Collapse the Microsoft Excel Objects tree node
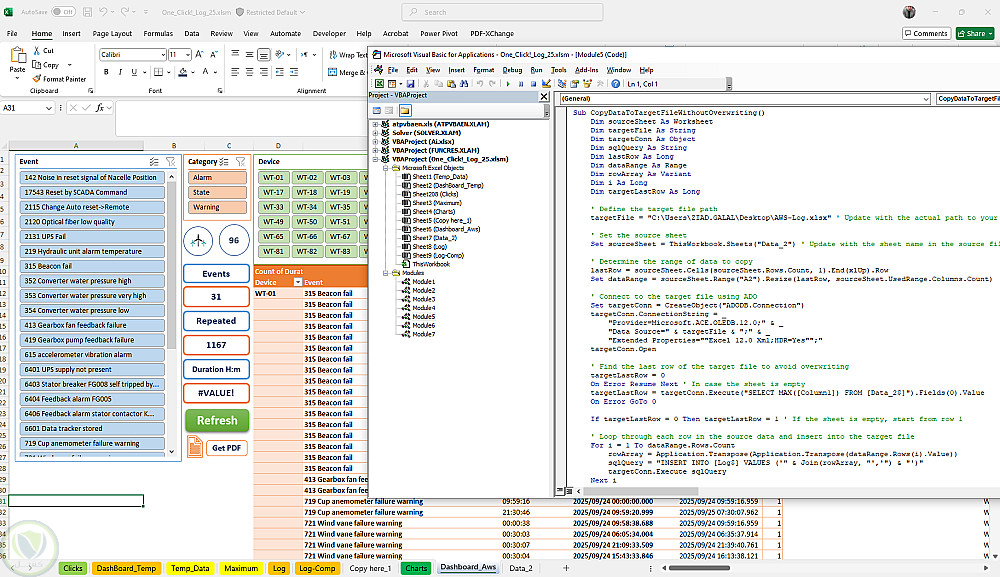The width and height of the screenshot is (1000, 577). coord(386,167)
